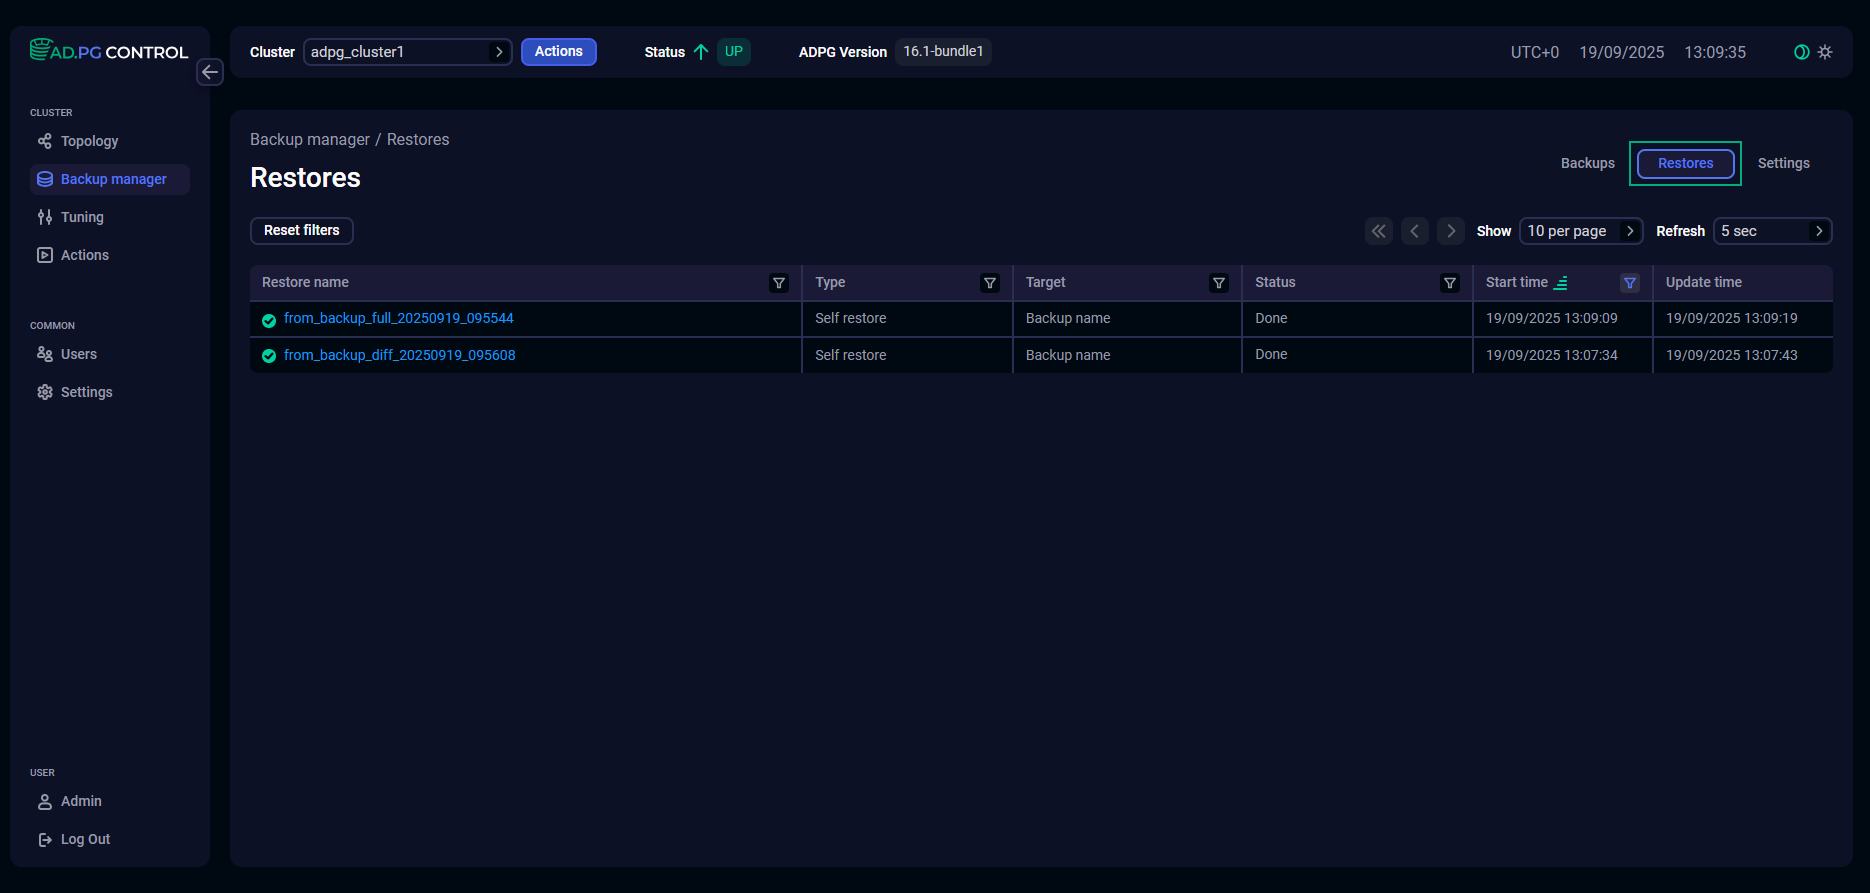
Task: Open the Type column filter
Action: click(x=990, y=283)
